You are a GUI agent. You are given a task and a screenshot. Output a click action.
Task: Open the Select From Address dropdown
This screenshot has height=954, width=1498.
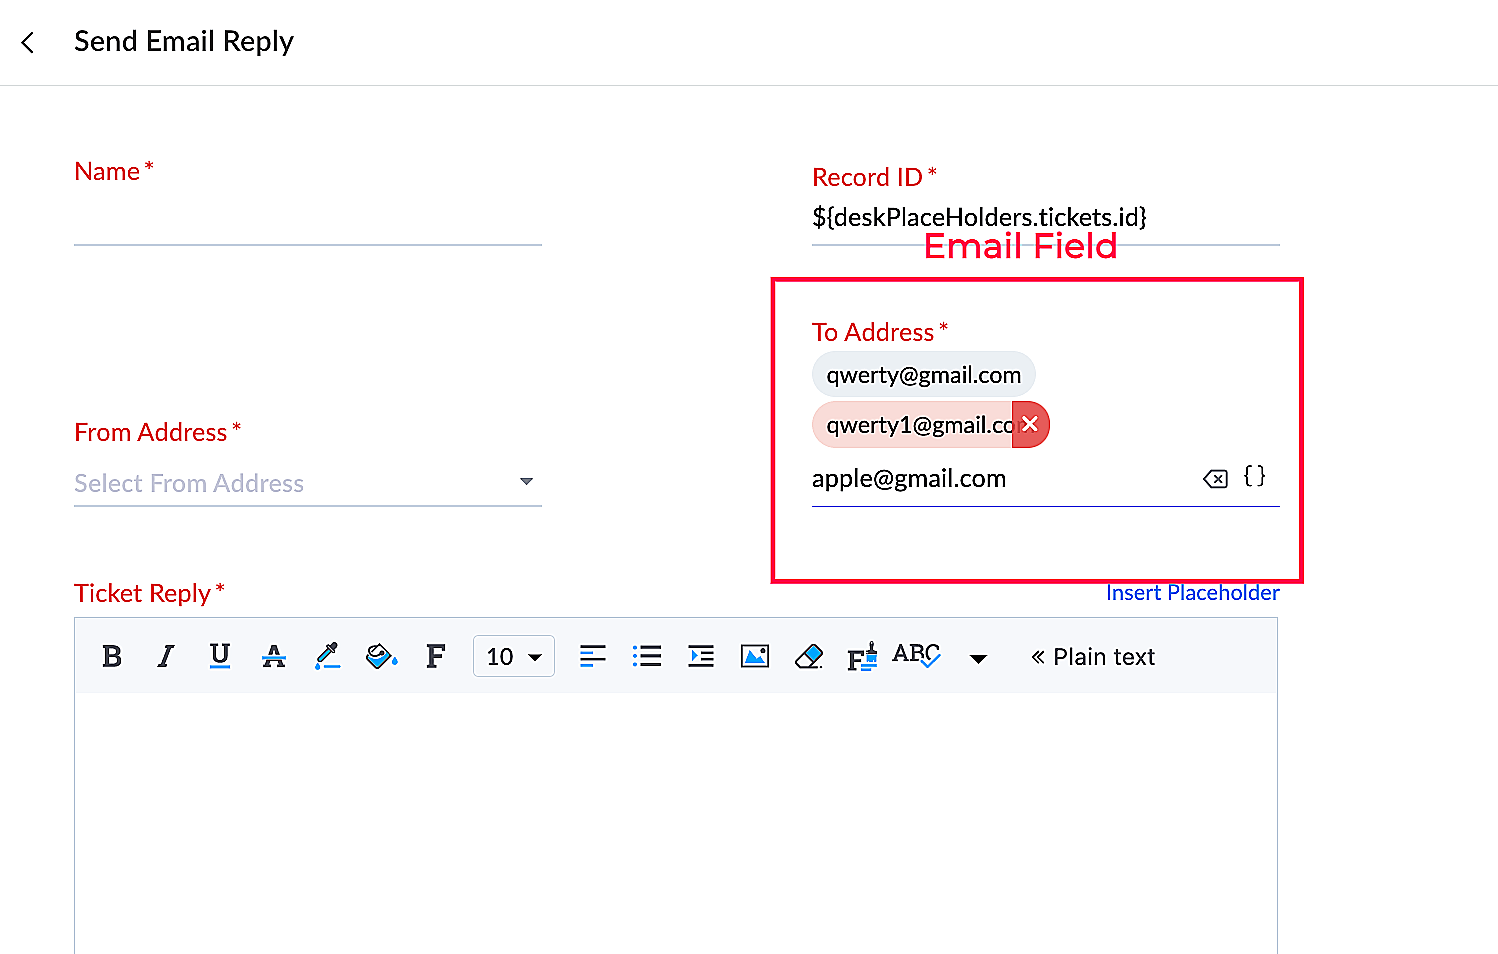click(x=307, y=484)
